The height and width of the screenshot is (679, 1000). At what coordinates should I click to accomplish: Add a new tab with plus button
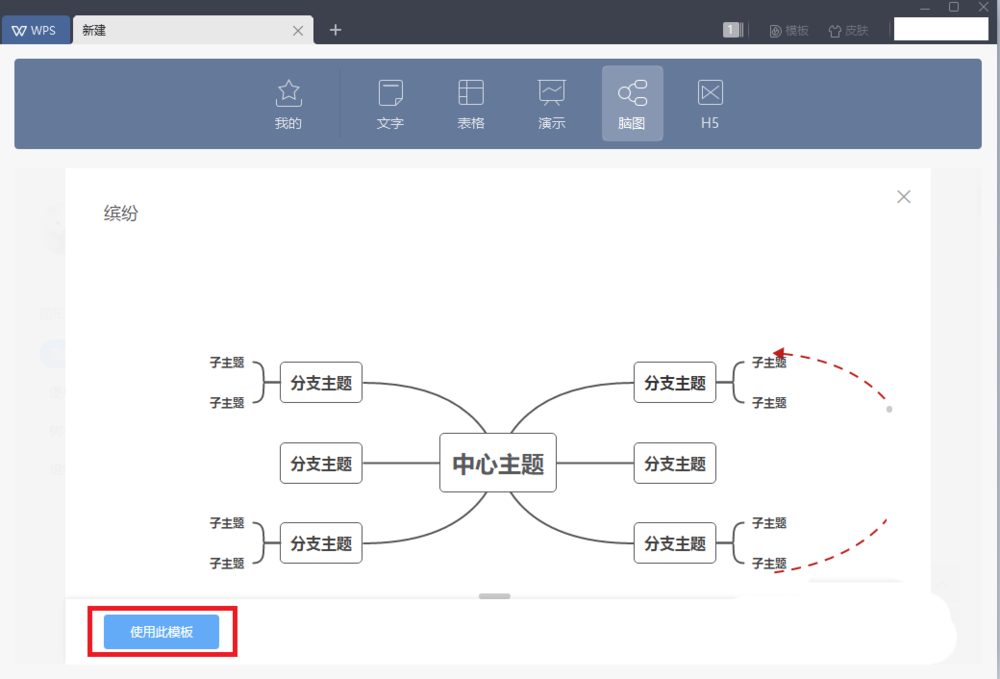click(x=335, y=30)
